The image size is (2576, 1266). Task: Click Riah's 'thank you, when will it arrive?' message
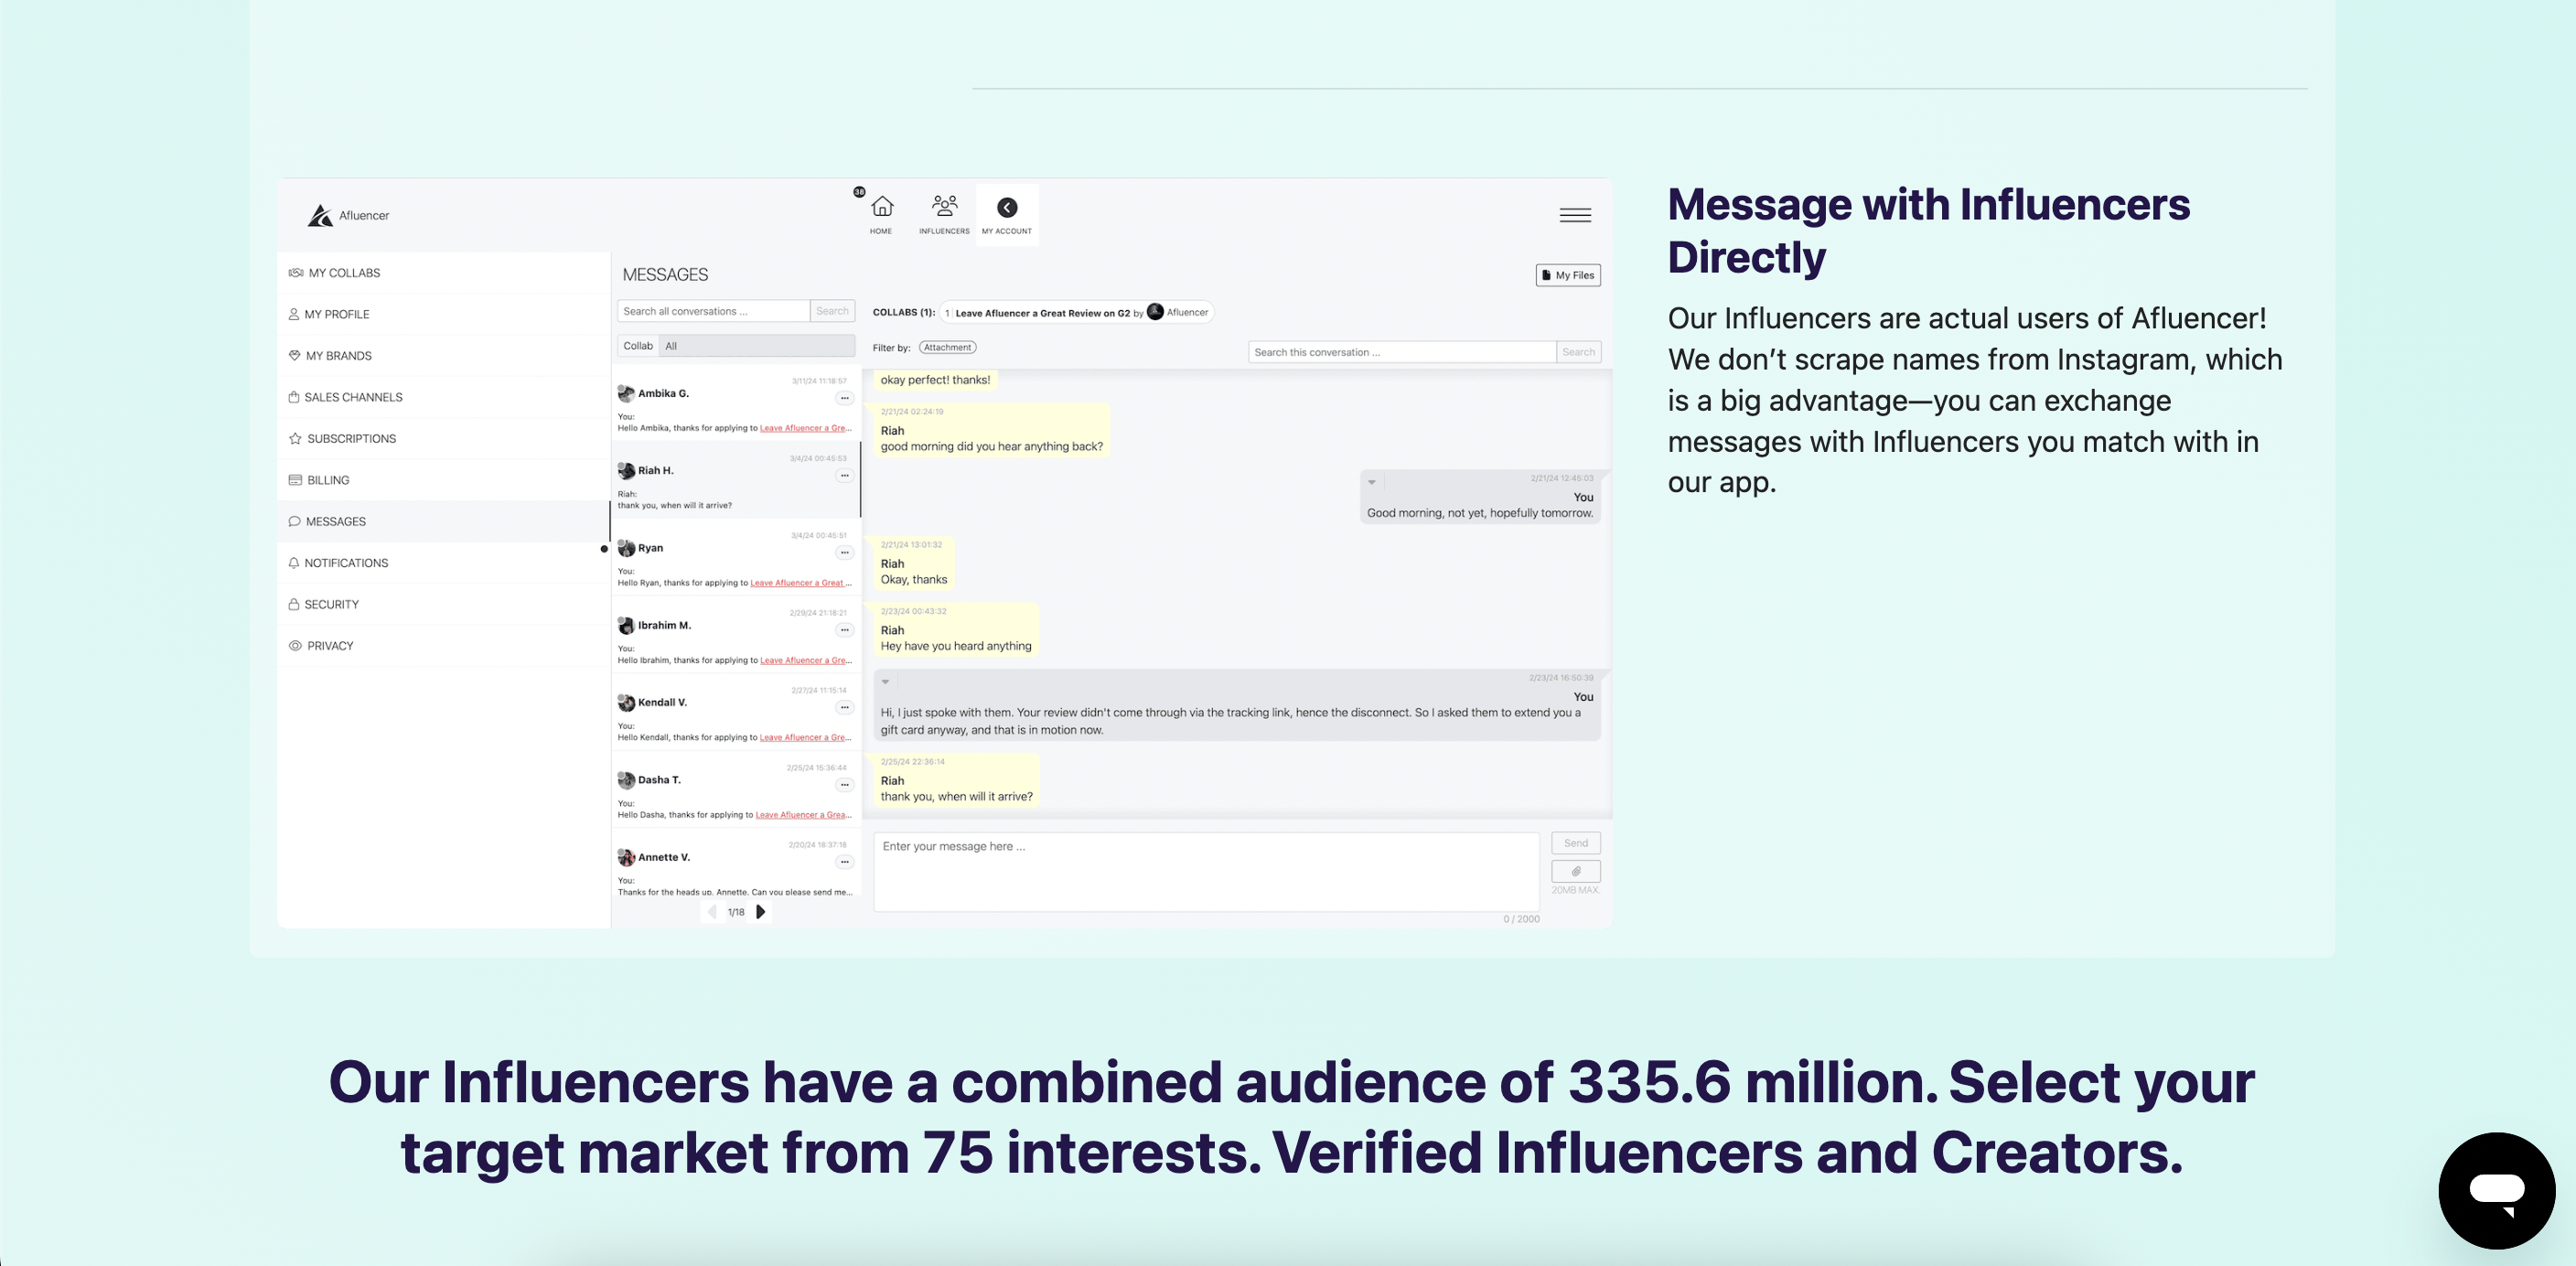click(x=956, y=780)
